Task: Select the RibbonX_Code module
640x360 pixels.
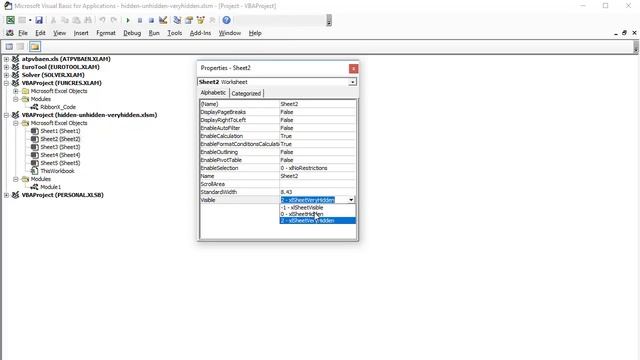Action: click(x=58, y=107)
